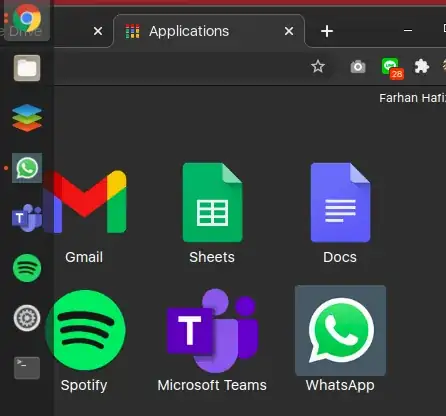
Task: Minimize the Chrome browser window
Action: click(408, 31)
